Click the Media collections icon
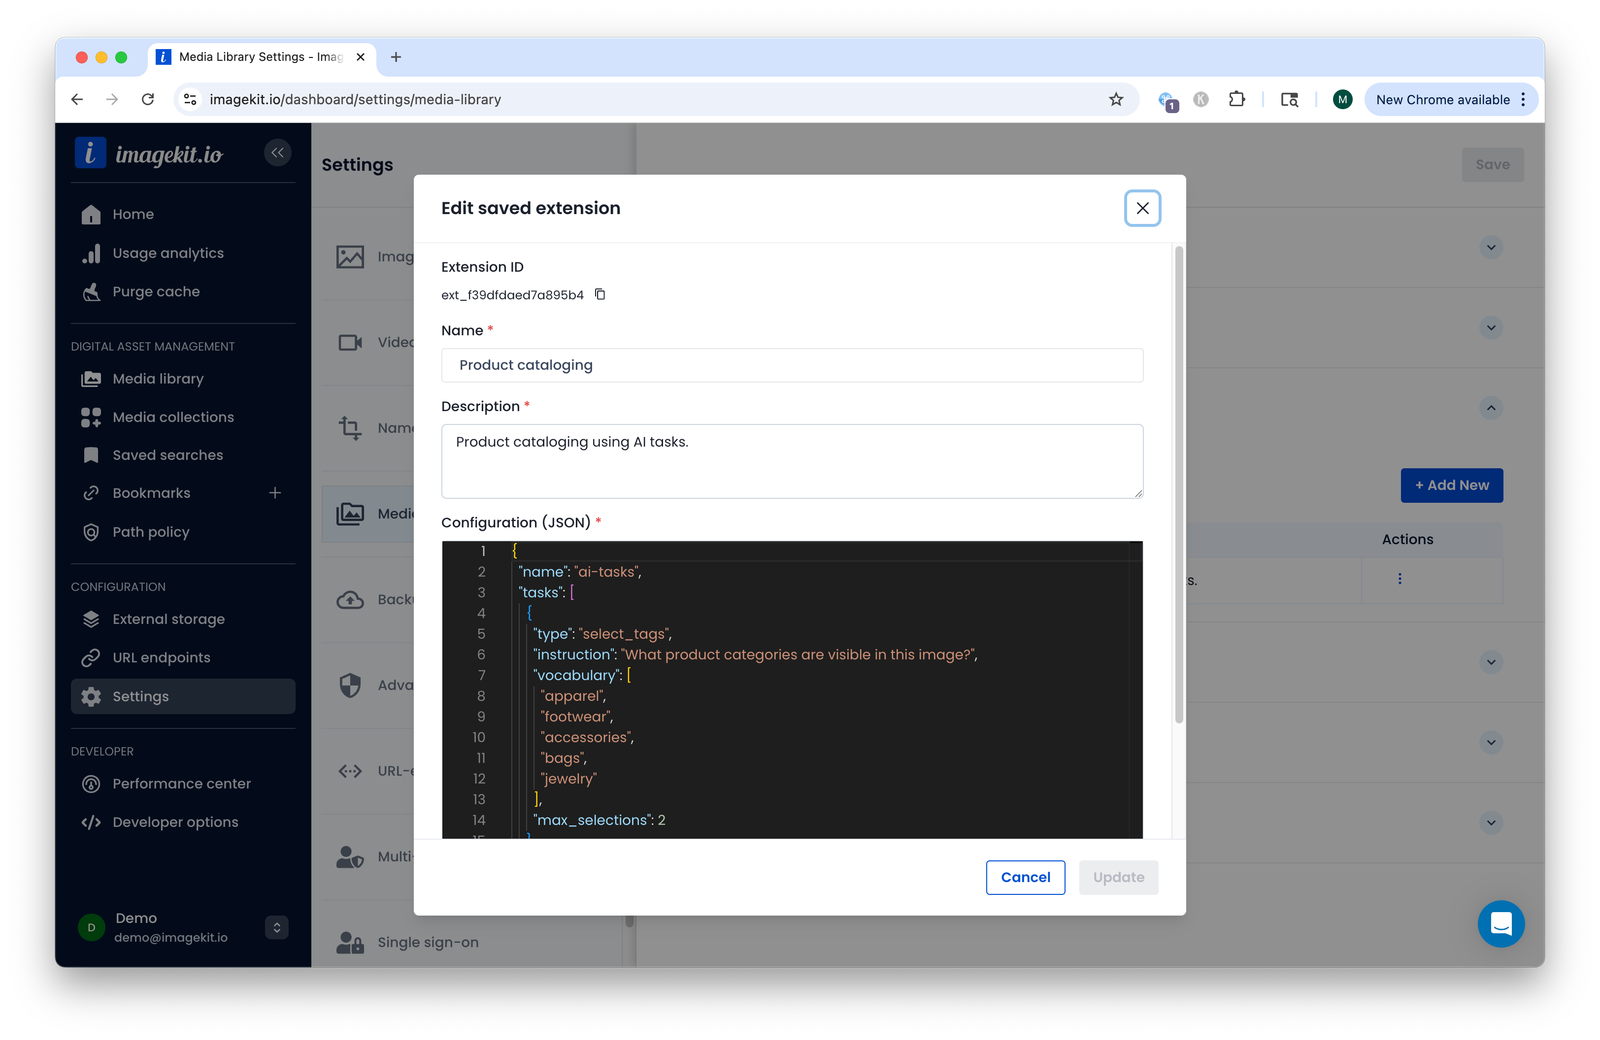 point(91,417)
